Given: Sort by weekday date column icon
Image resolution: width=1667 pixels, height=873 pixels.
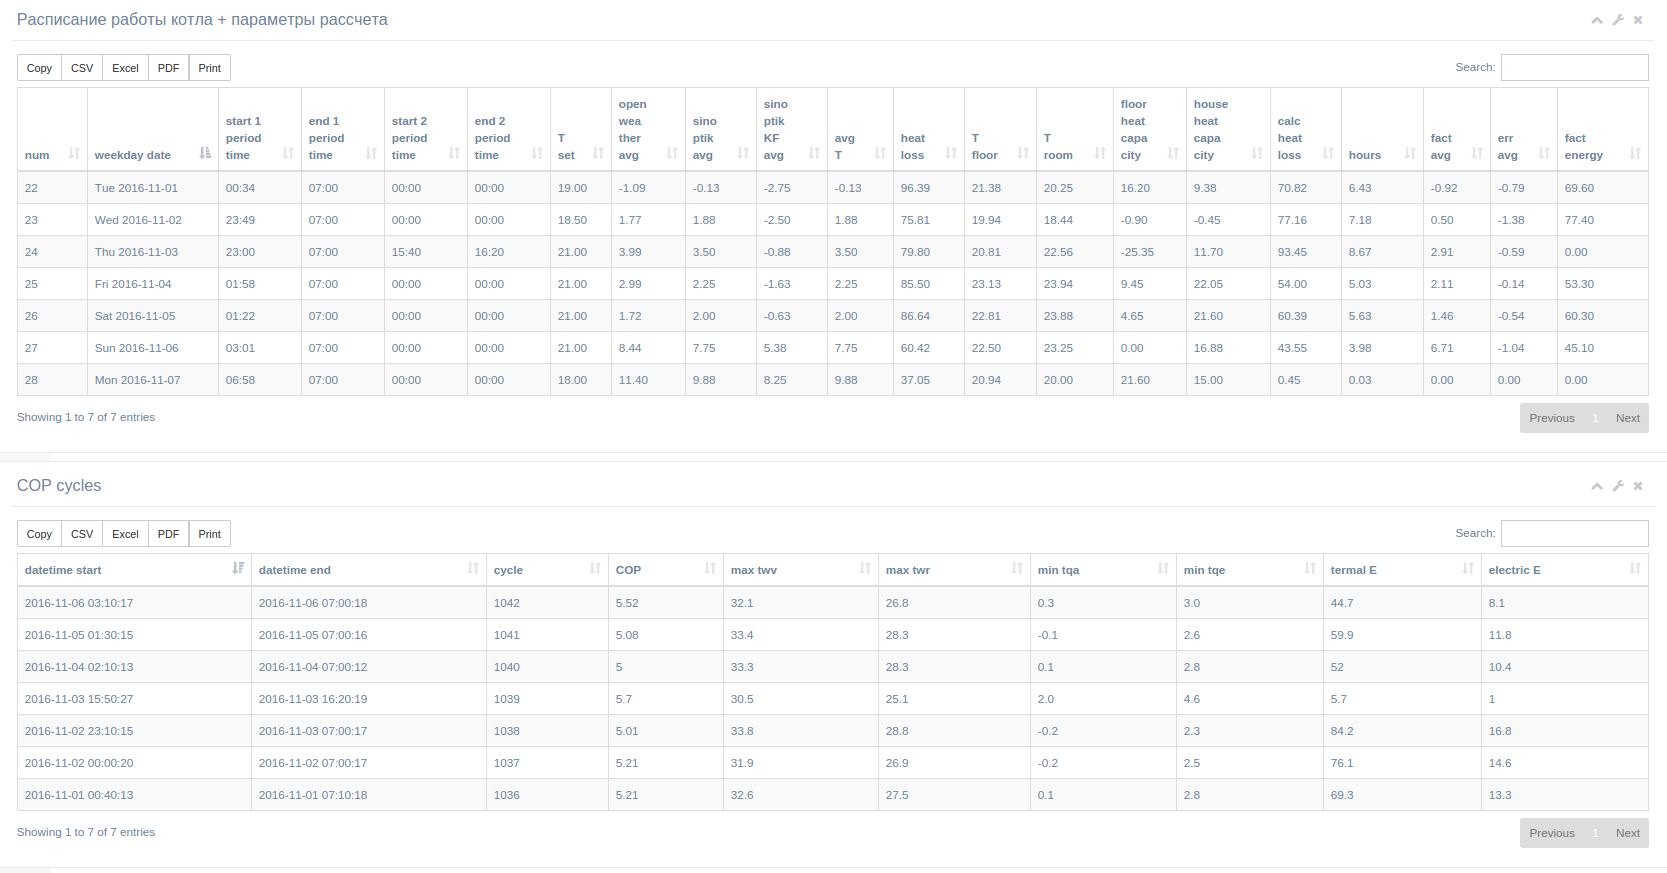Looking at the screenshot, I should click(x=205, y=153).
